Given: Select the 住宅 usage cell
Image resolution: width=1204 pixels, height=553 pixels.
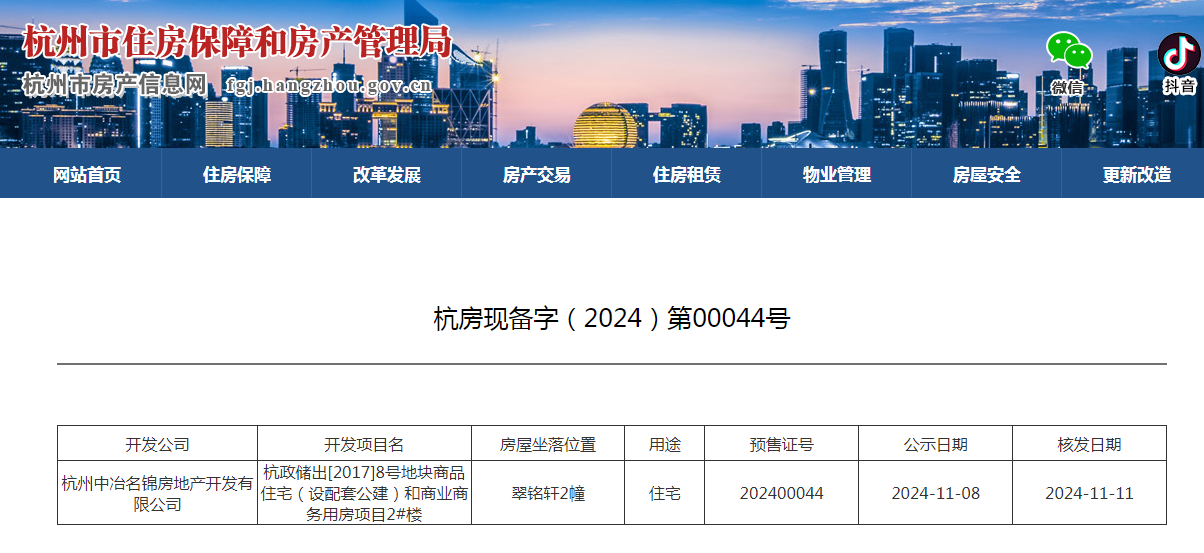Looking at the screenshot, I should (664, 493).
